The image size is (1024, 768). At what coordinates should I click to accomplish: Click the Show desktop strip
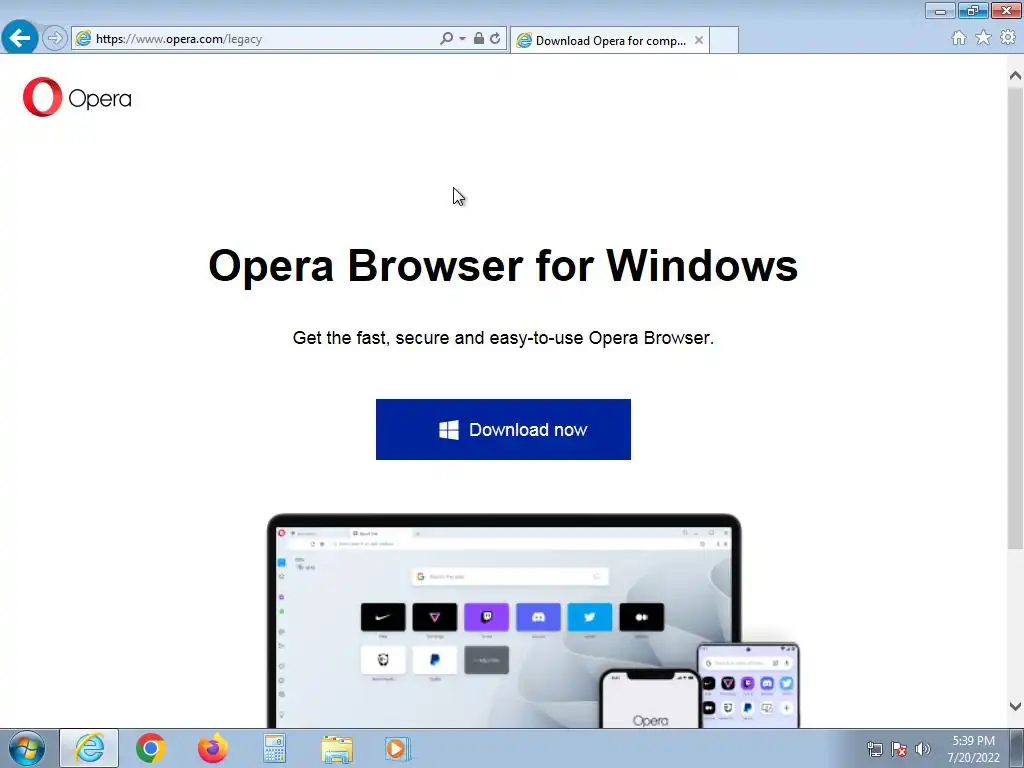click(1017, 748)
